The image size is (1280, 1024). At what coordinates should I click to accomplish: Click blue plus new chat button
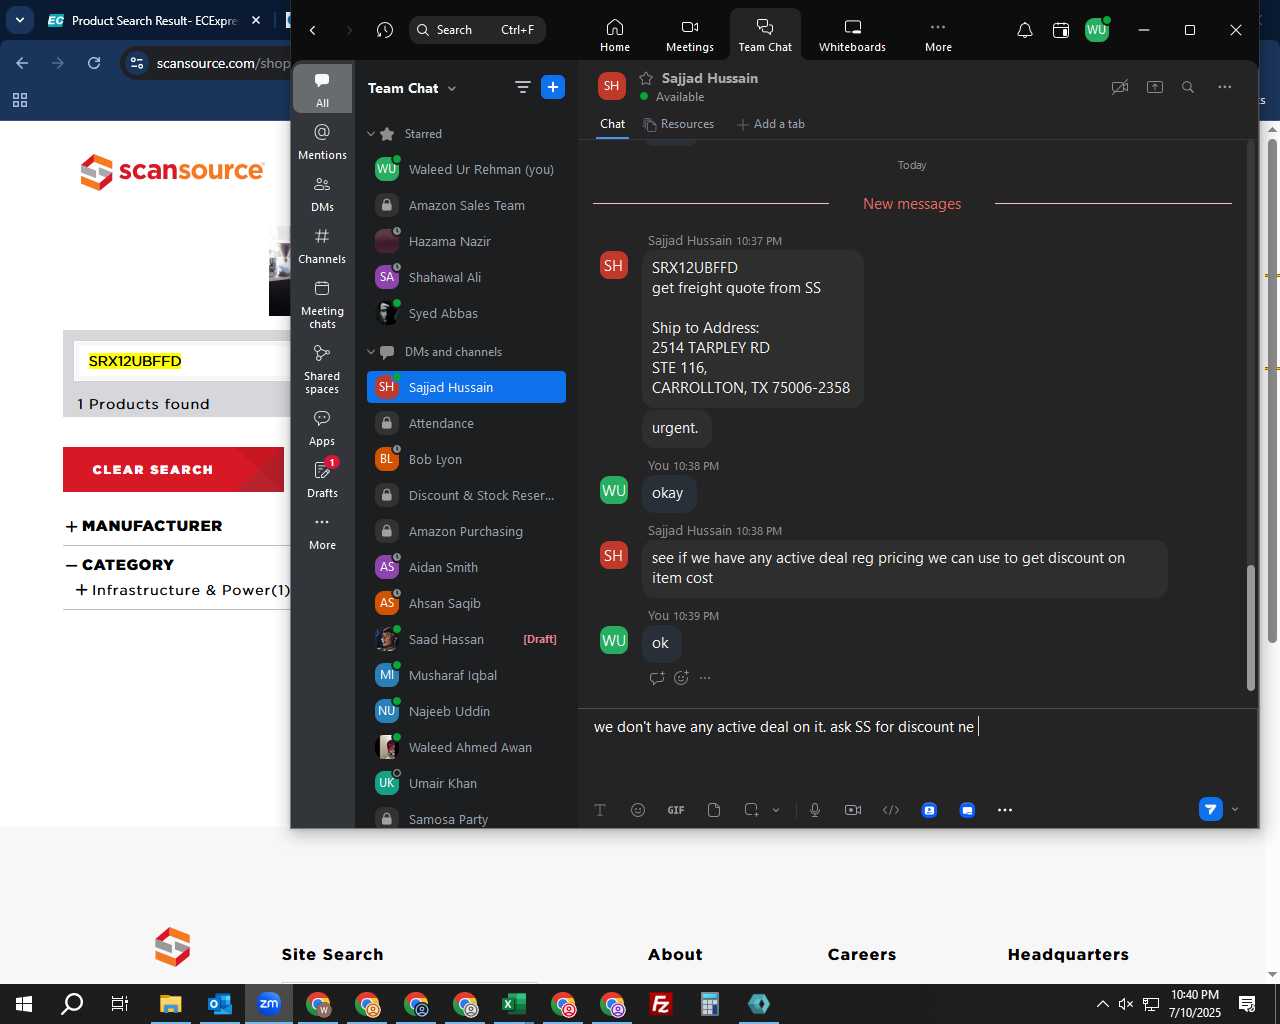553,87
